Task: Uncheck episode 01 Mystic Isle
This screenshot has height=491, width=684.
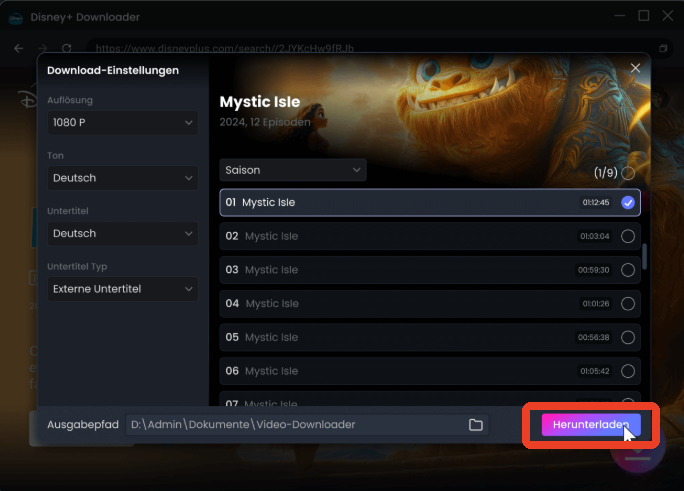Action: pos(628,202)
